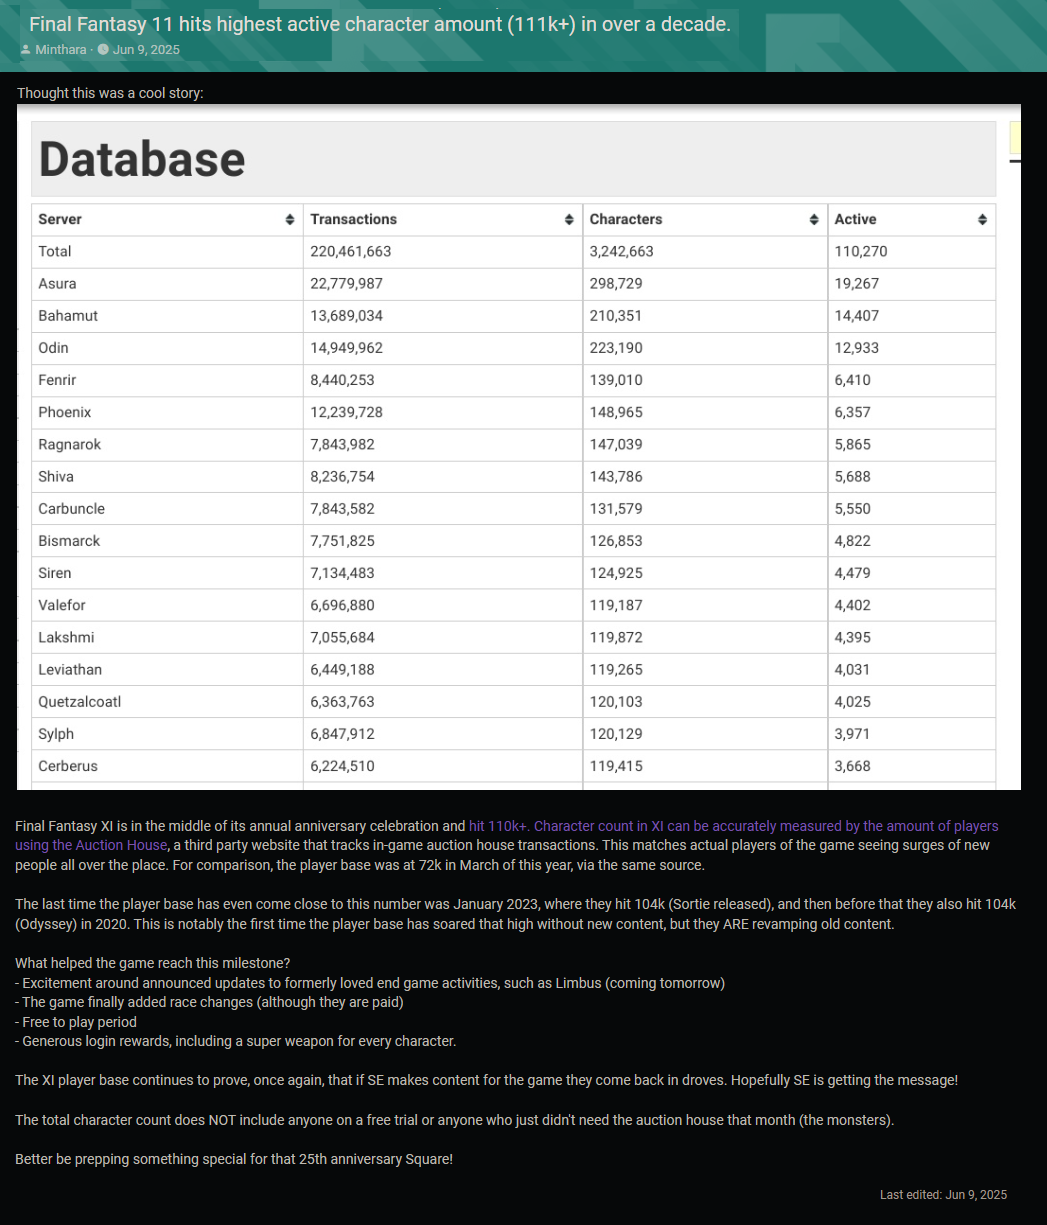
Task: Click the 'Last edited: Jun 9, 2025' note
Action: [x=943, y=1194]
